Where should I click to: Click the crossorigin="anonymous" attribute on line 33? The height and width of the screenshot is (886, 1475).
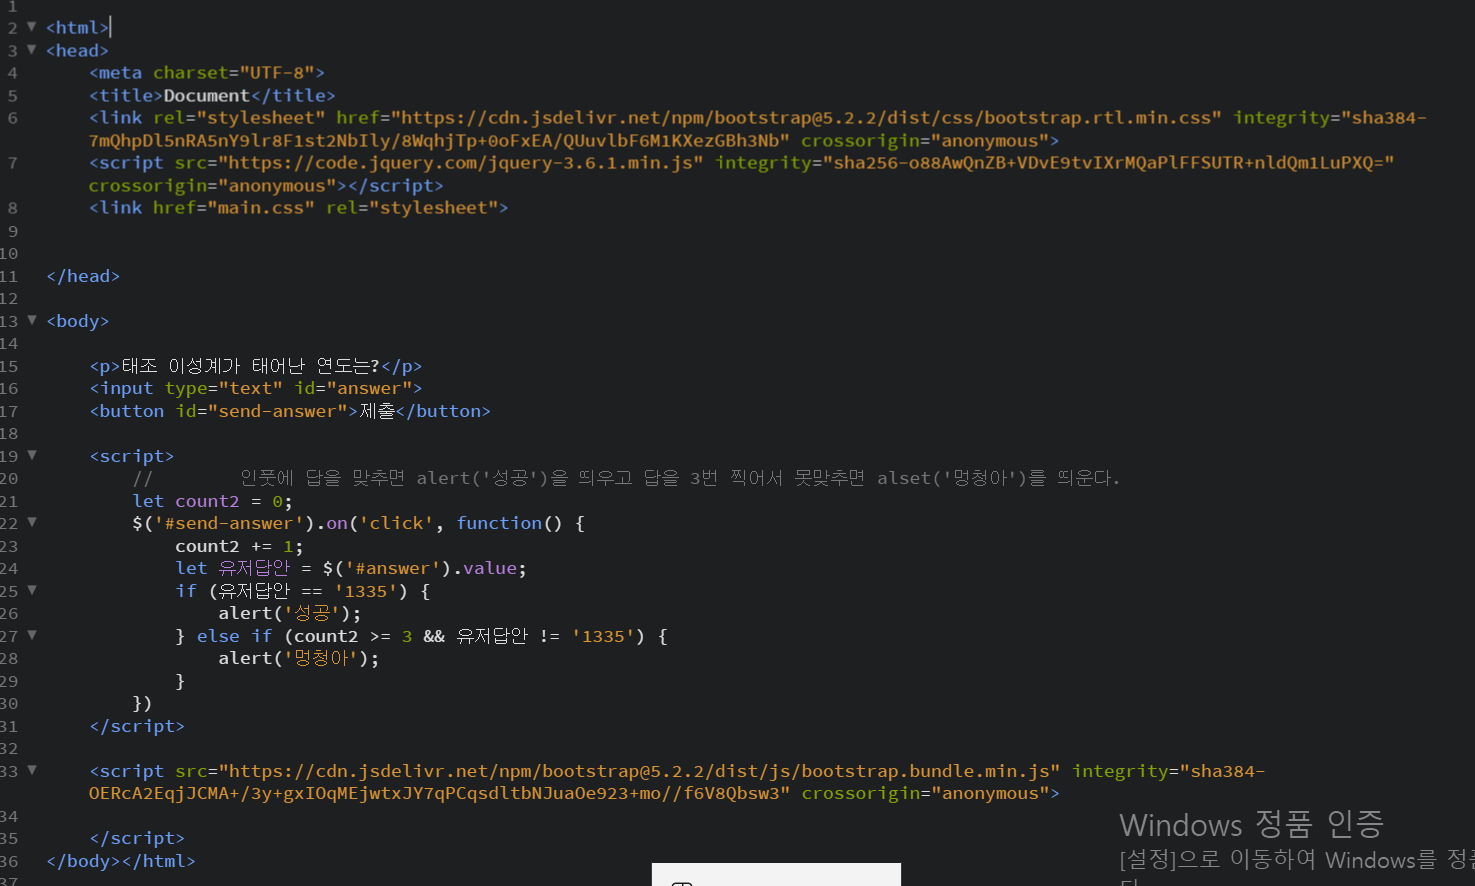point(925,793)
